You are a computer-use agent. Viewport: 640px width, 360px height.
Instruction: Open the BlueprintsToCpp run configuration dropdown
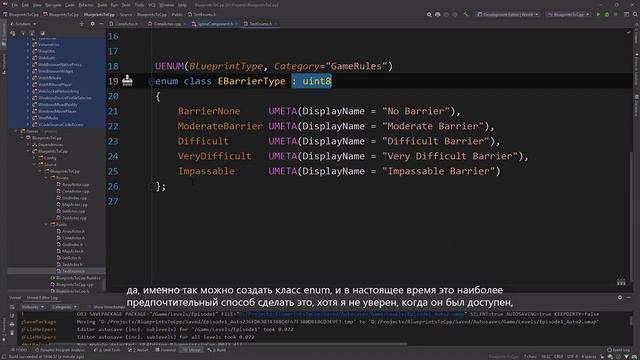[x=568, y=14]
